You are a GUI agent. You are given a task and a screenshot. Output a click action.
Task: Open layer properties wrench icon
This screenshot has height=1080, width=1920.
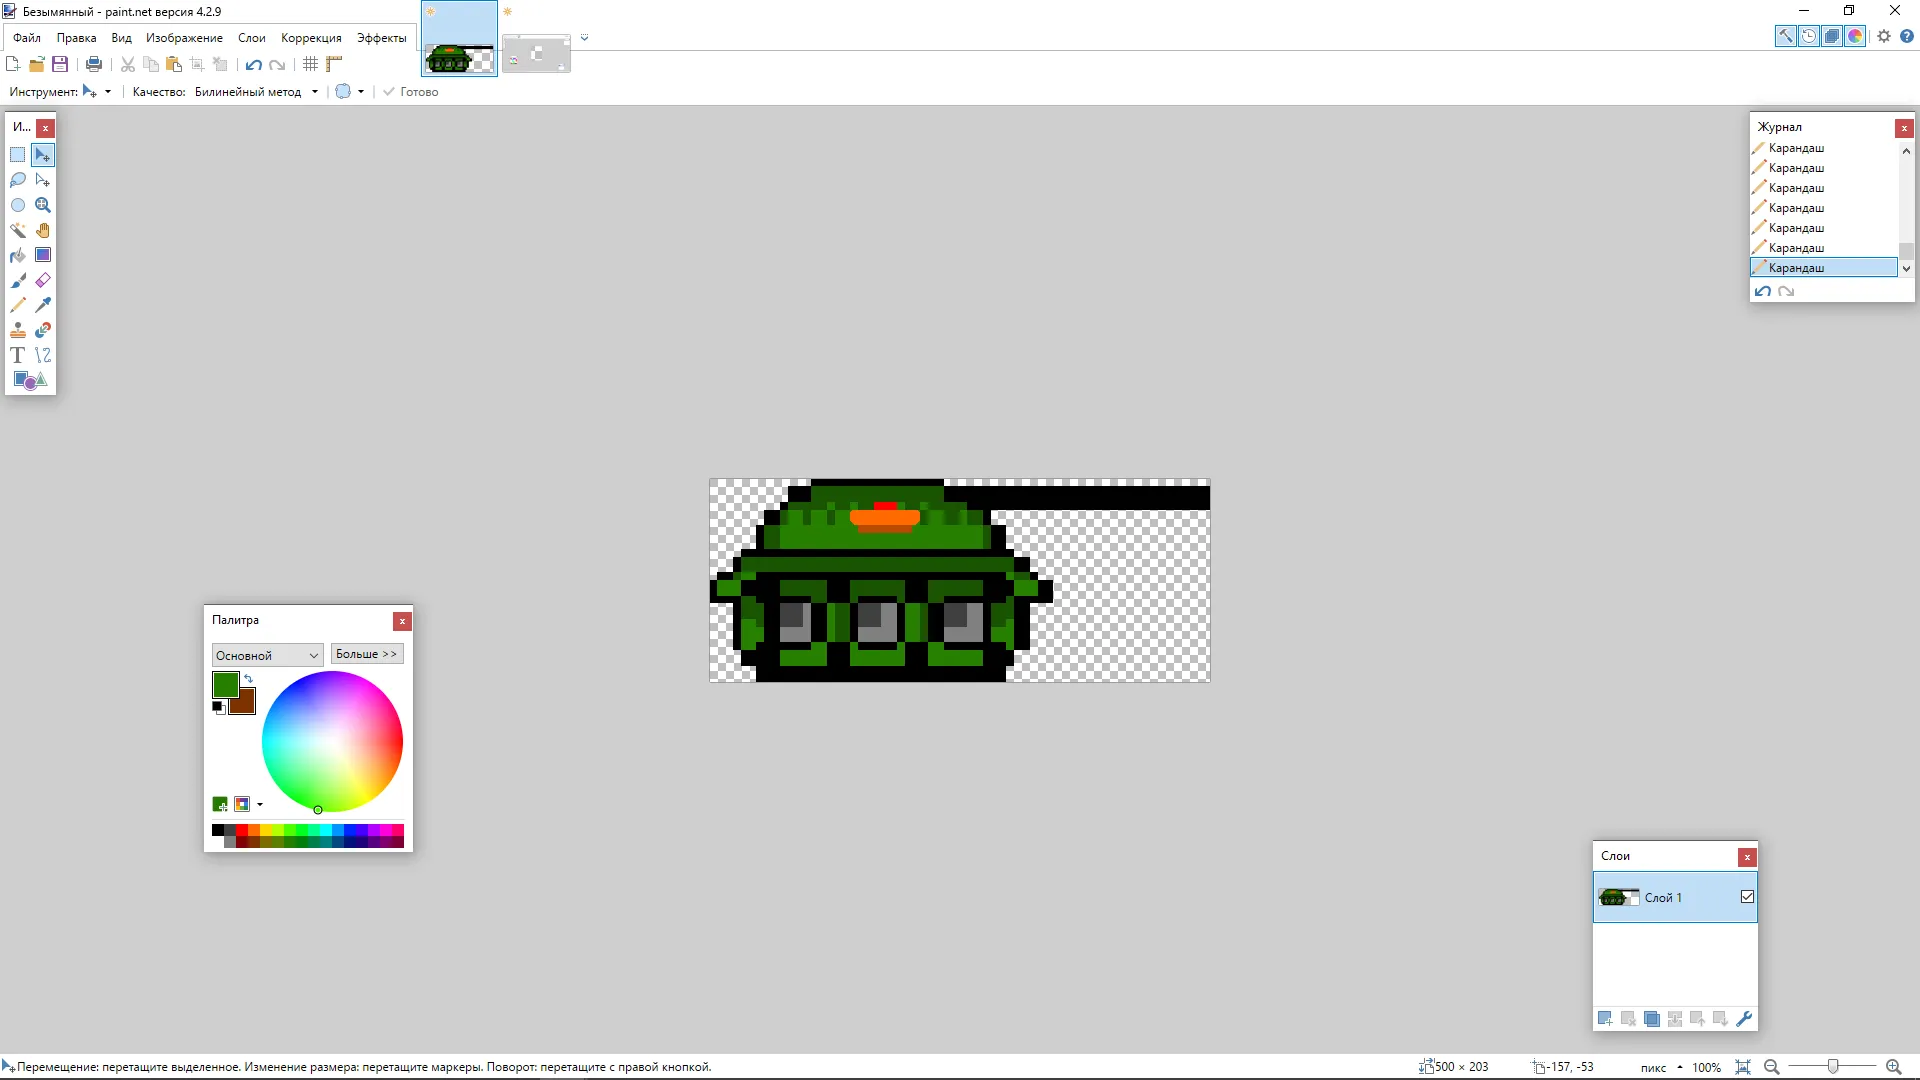1744,1019
